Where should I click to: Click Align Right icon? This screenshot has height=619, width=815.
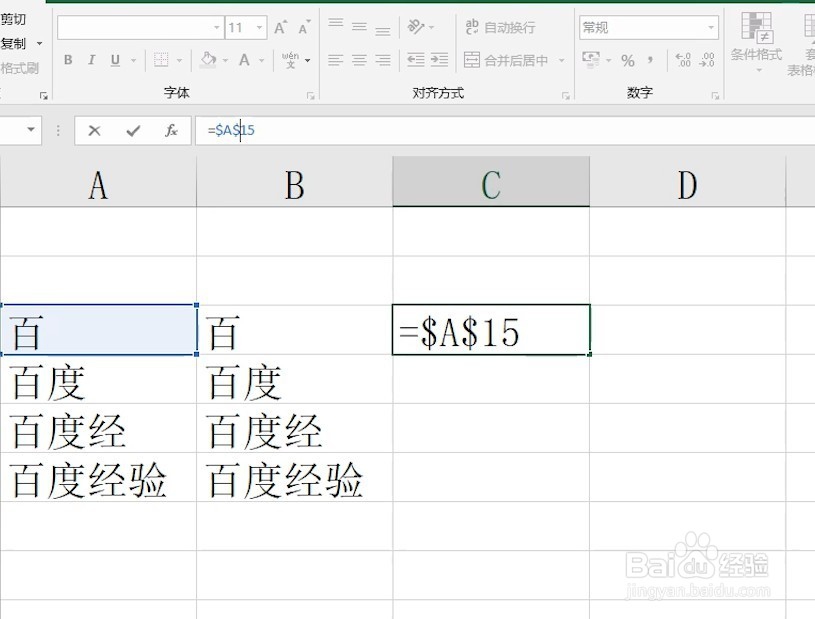(x=383, y=60)
